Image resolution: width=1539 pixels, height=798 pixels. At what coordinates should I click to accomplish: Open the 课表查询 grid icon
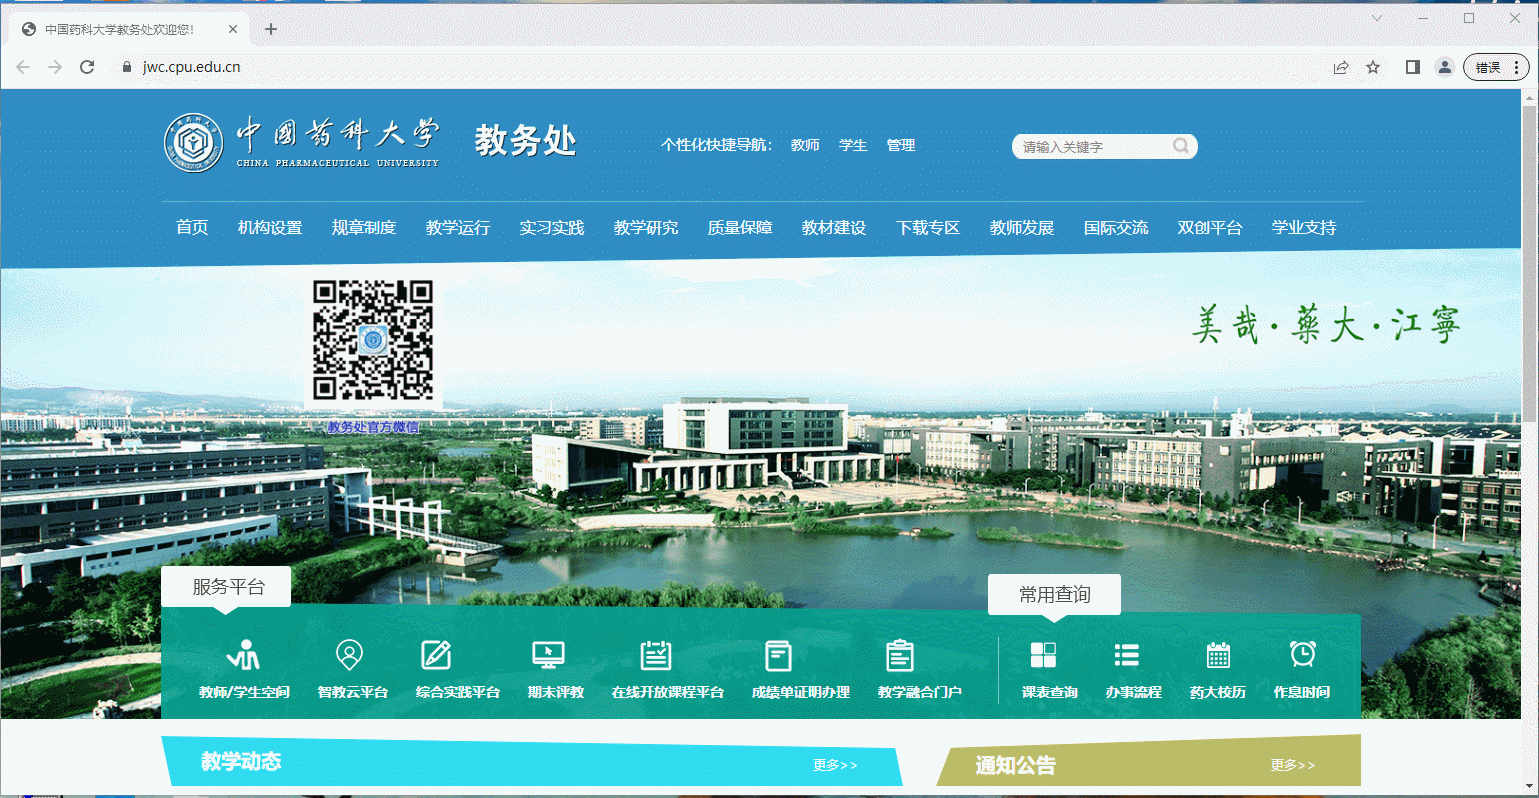pos(1043,656)
